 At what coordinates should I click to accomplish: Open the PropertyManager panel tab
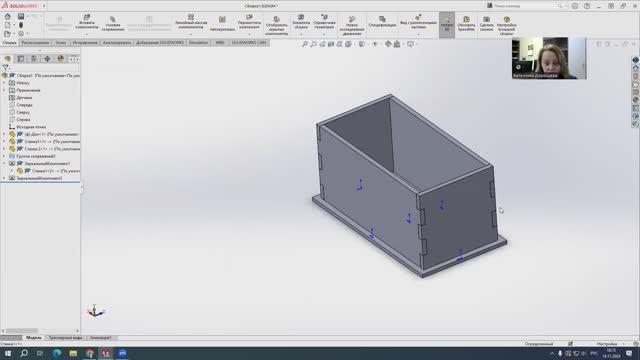(x=20, y=59)
